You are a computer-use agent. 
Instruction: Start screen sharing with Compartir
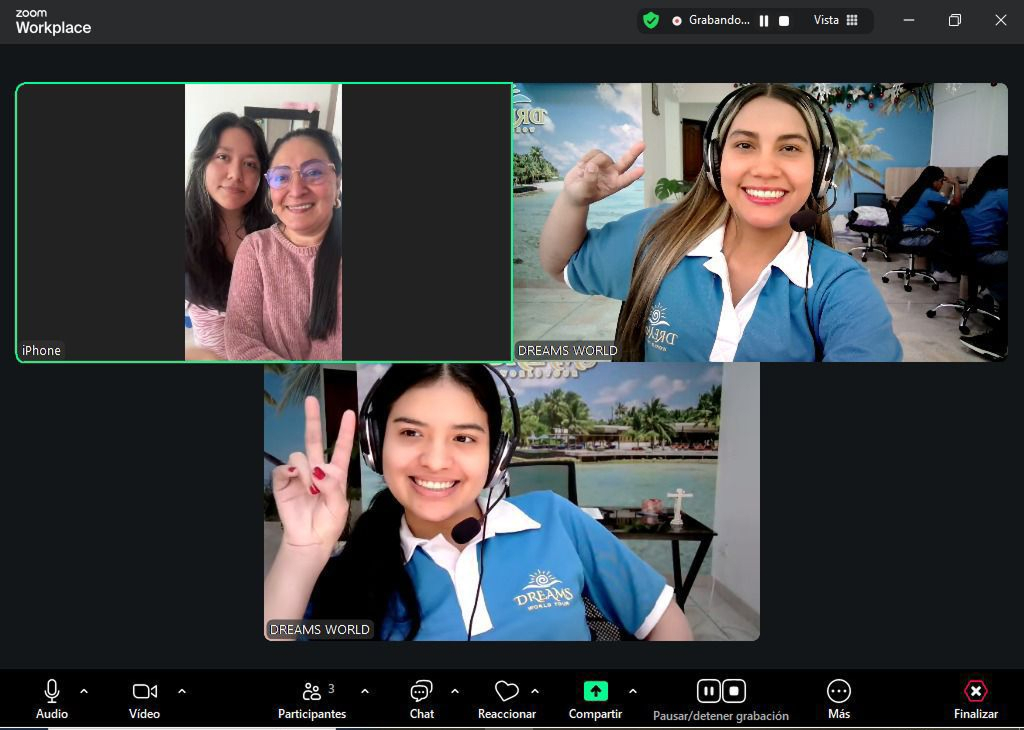[x=595, y=692]
